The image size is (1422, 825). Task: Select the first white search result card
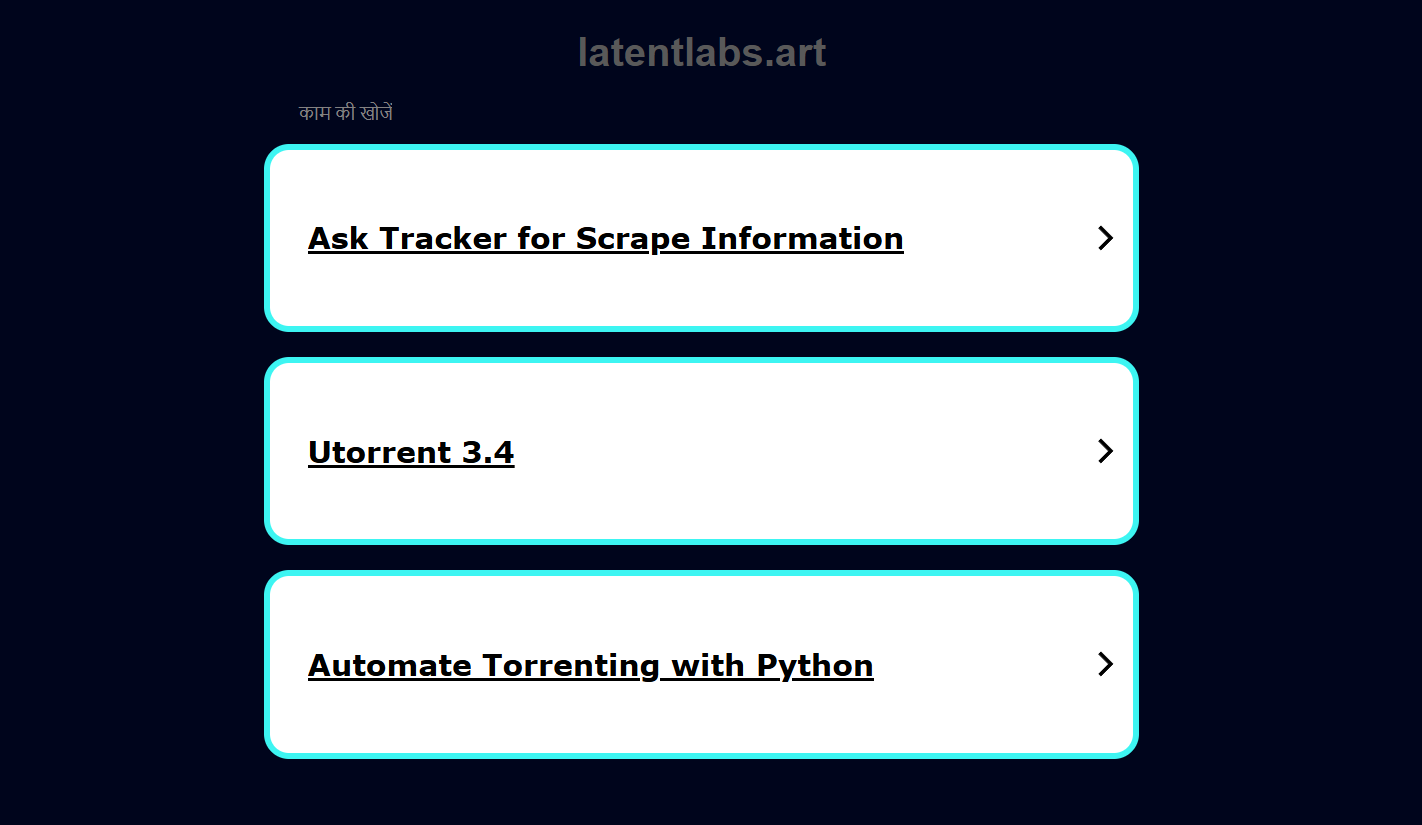(x=701, y=238)
